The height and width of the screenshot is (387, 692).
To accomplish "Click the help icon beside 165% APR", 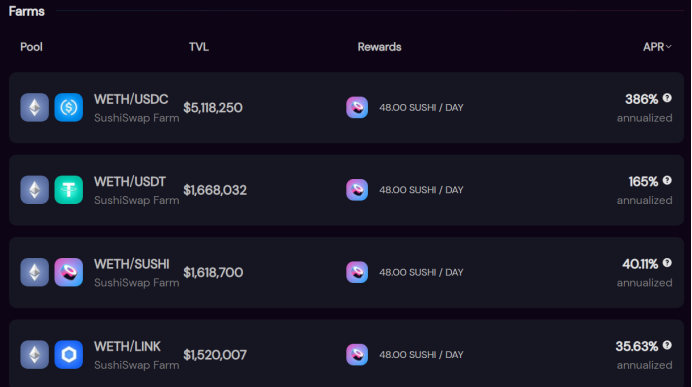I will pyautogui.click(x=667, y=180).
